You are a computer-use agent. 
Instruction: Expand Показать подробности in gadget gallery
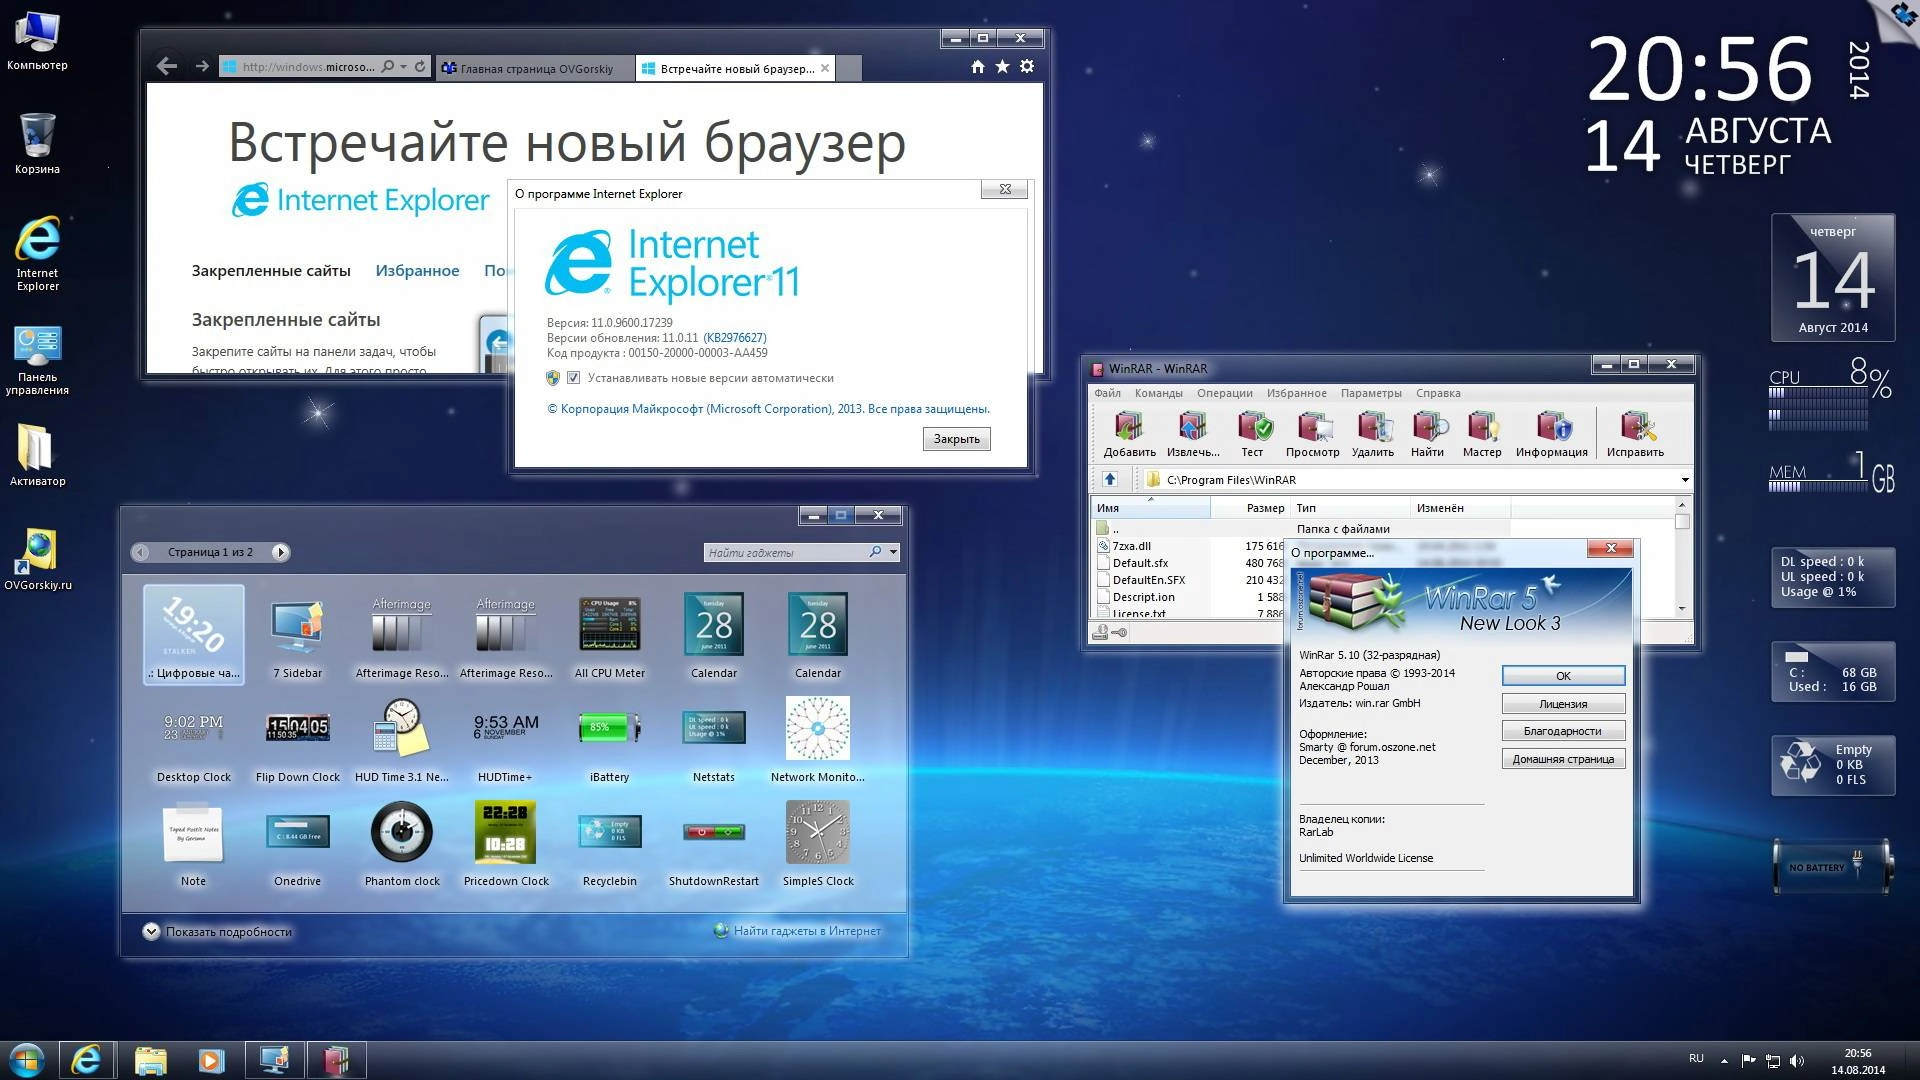(218, 932)
